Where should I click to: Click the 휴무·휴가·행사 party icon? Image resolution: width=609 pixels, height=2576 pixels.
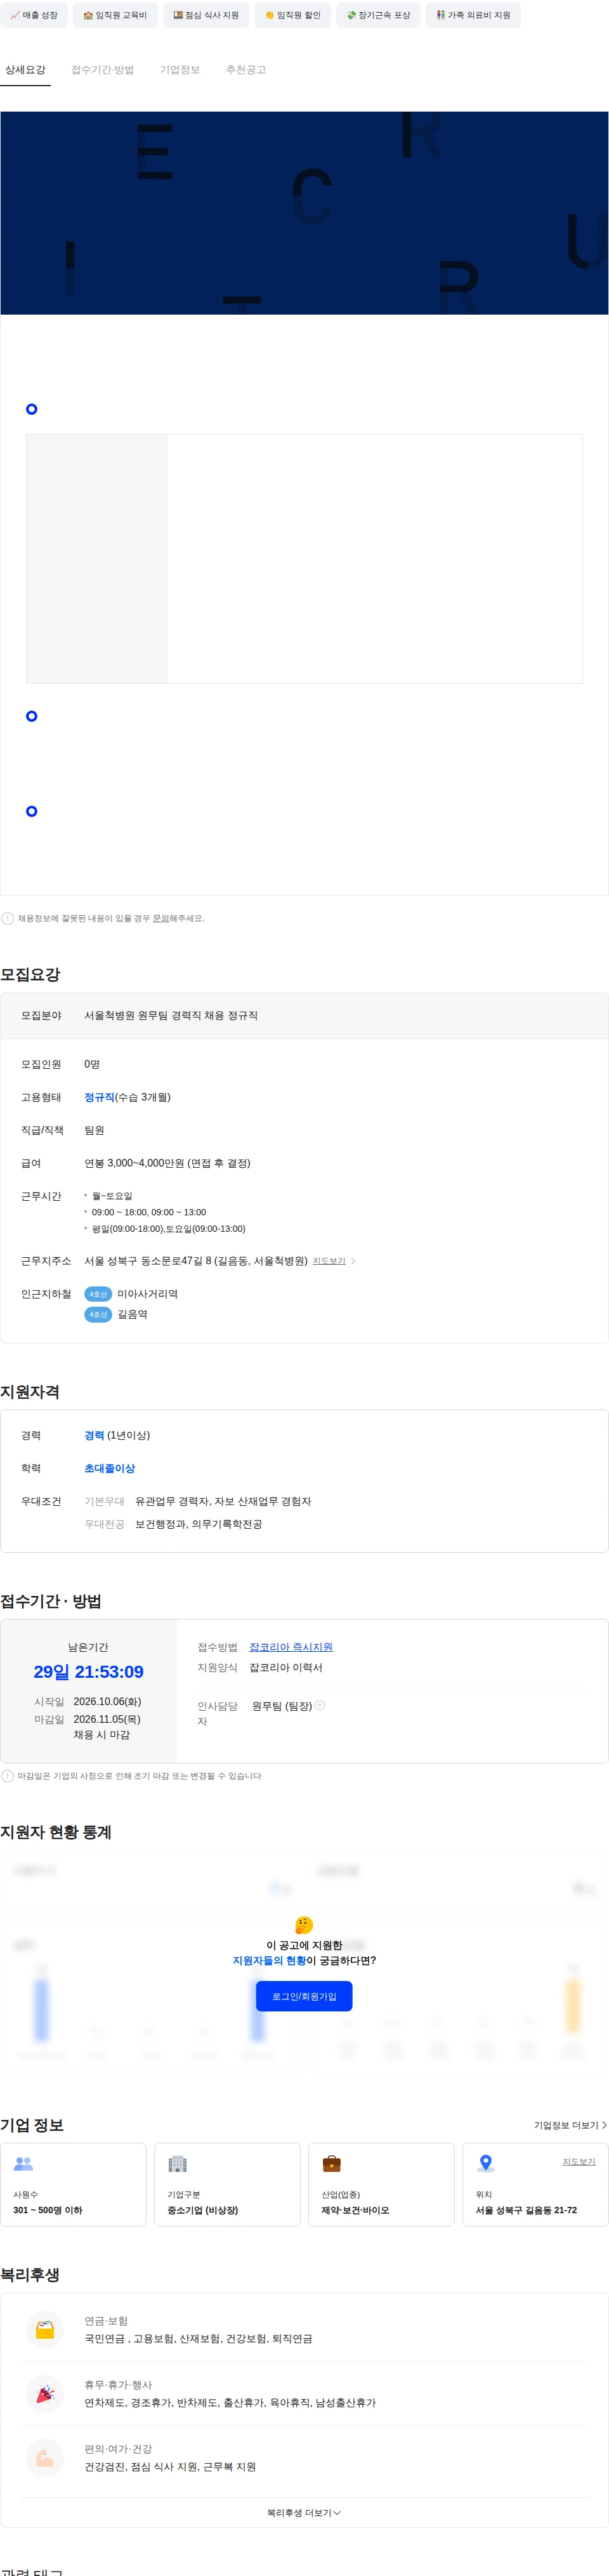(x=45, y=2394)
